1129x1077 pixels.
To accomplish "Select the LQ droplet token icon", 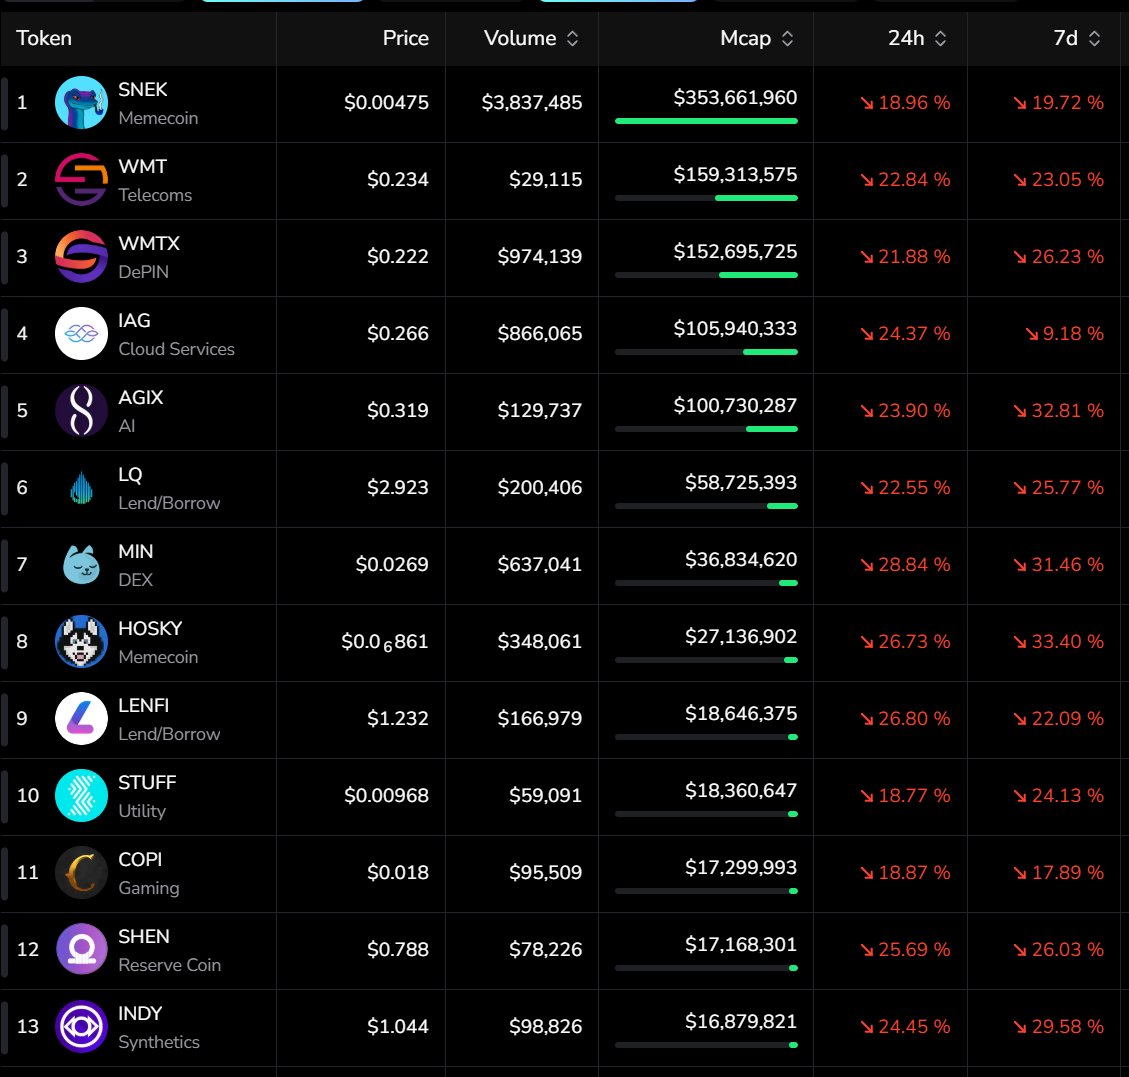I will tap(81, 487).
